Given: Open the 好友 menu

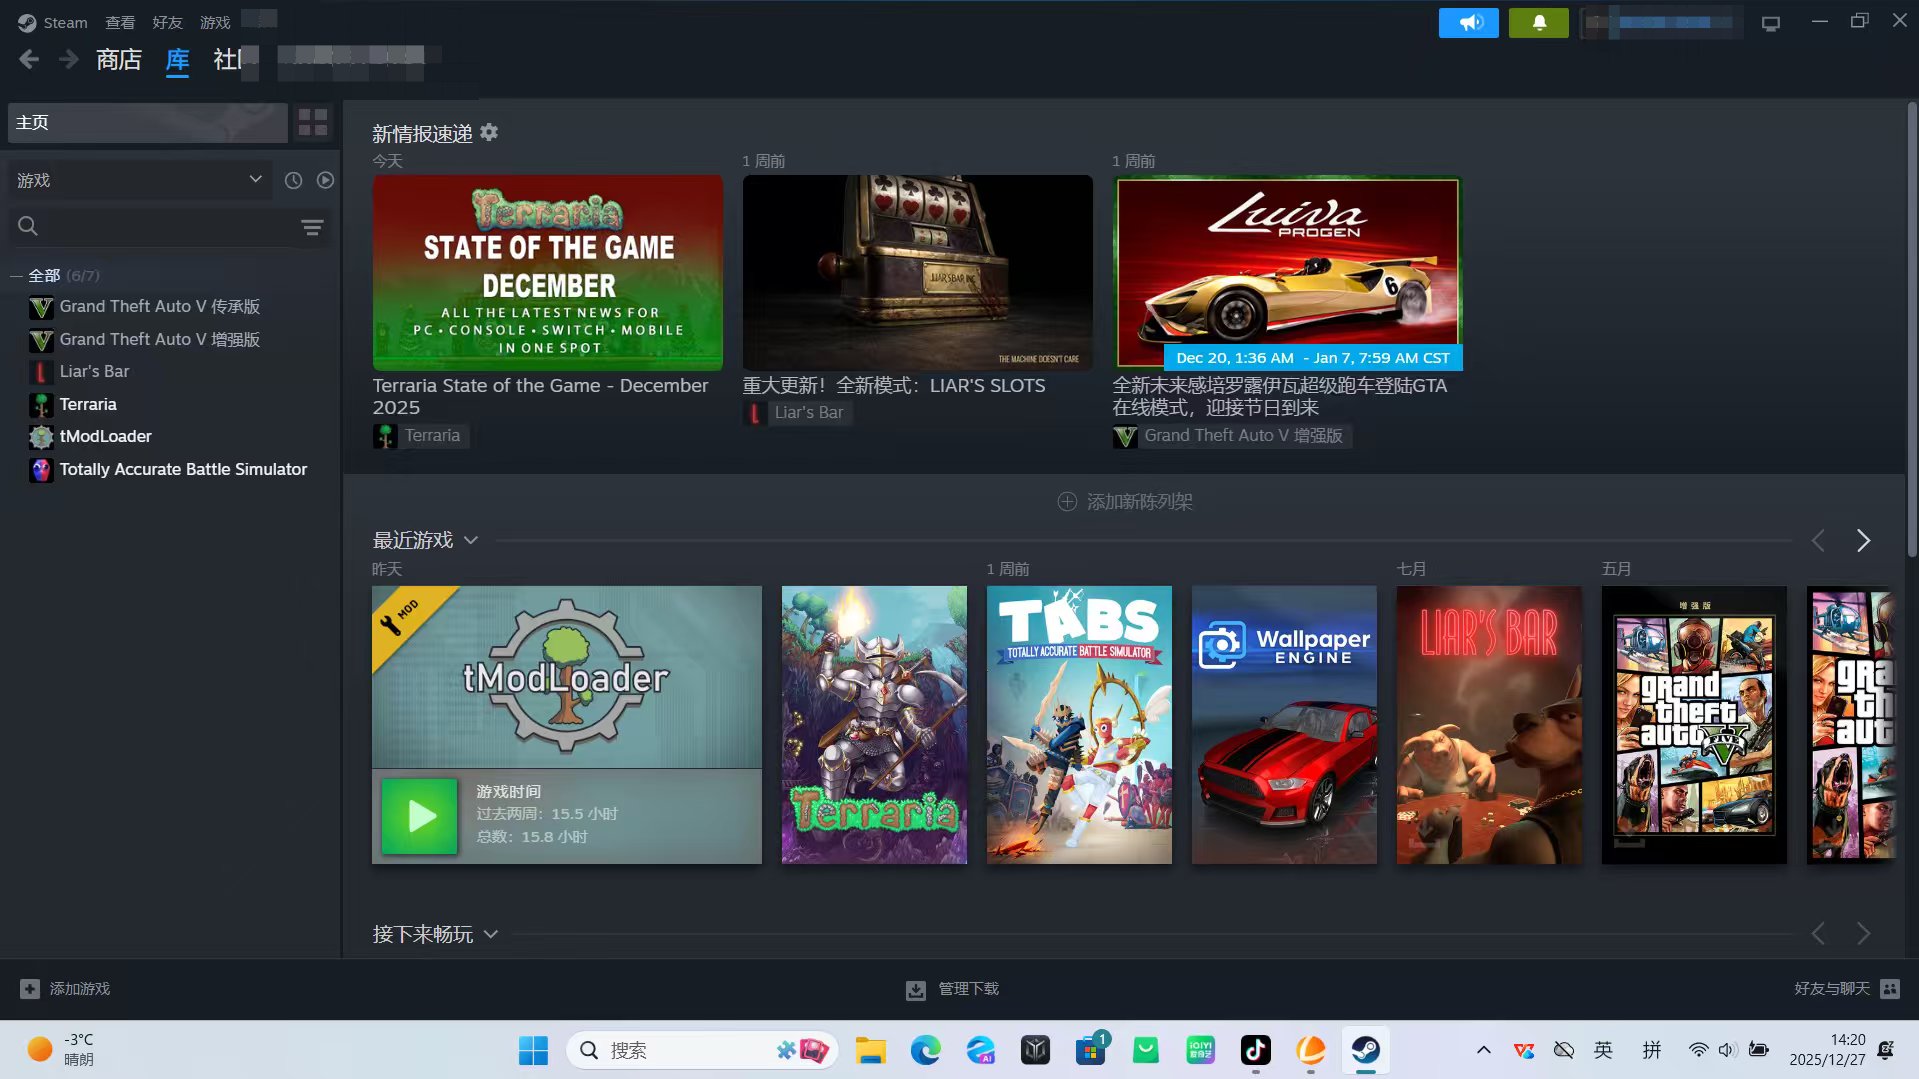Looking at the screenshot, I should (167, 22).
